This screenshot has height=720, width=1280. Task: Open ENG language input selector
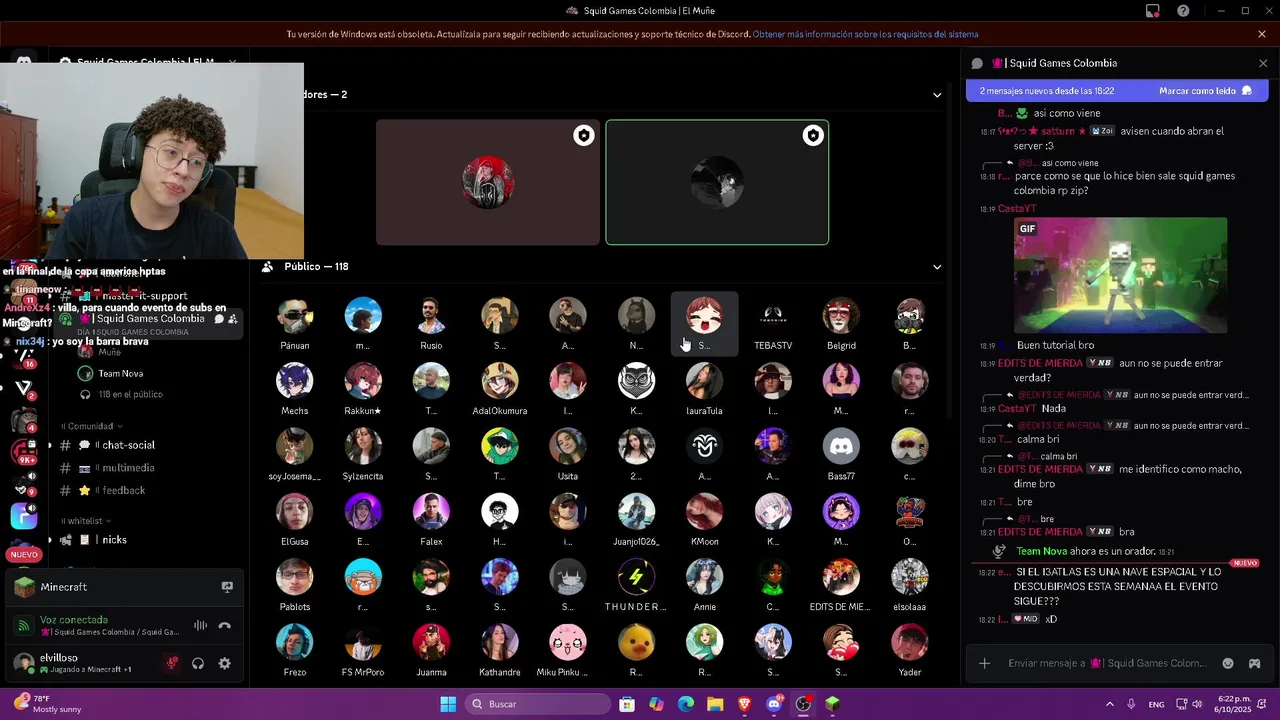point(1156,704)
